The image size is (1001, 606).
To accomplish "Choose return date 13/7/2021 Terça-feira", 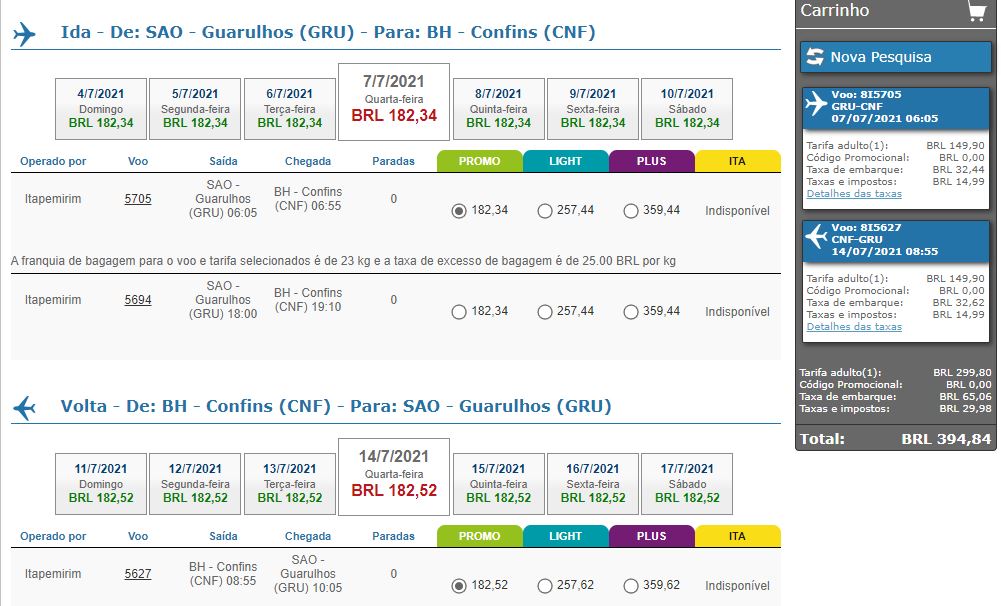I will click(290, 483).
